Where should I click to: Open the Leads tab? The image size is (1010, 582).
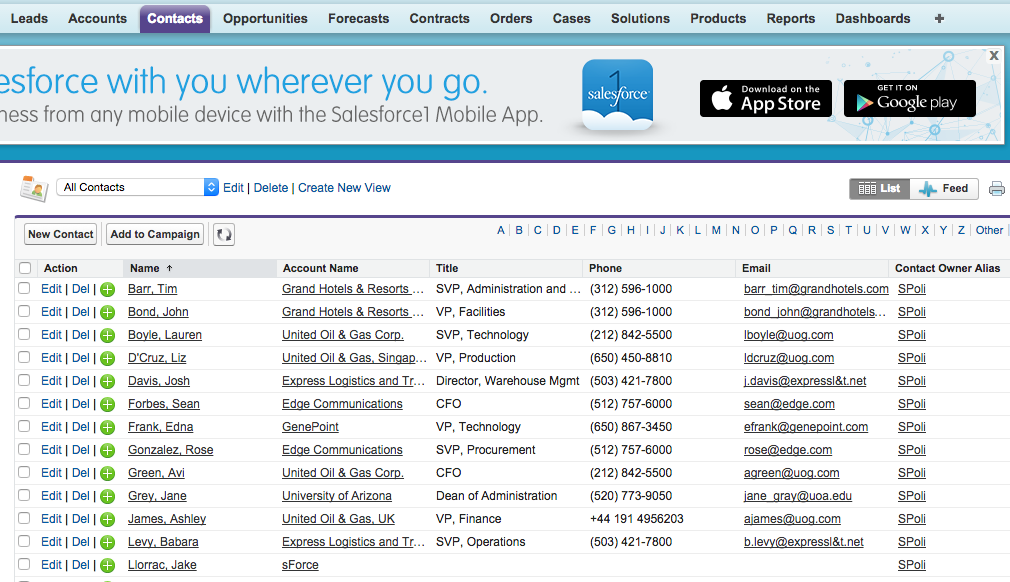(x=29, y=19)
